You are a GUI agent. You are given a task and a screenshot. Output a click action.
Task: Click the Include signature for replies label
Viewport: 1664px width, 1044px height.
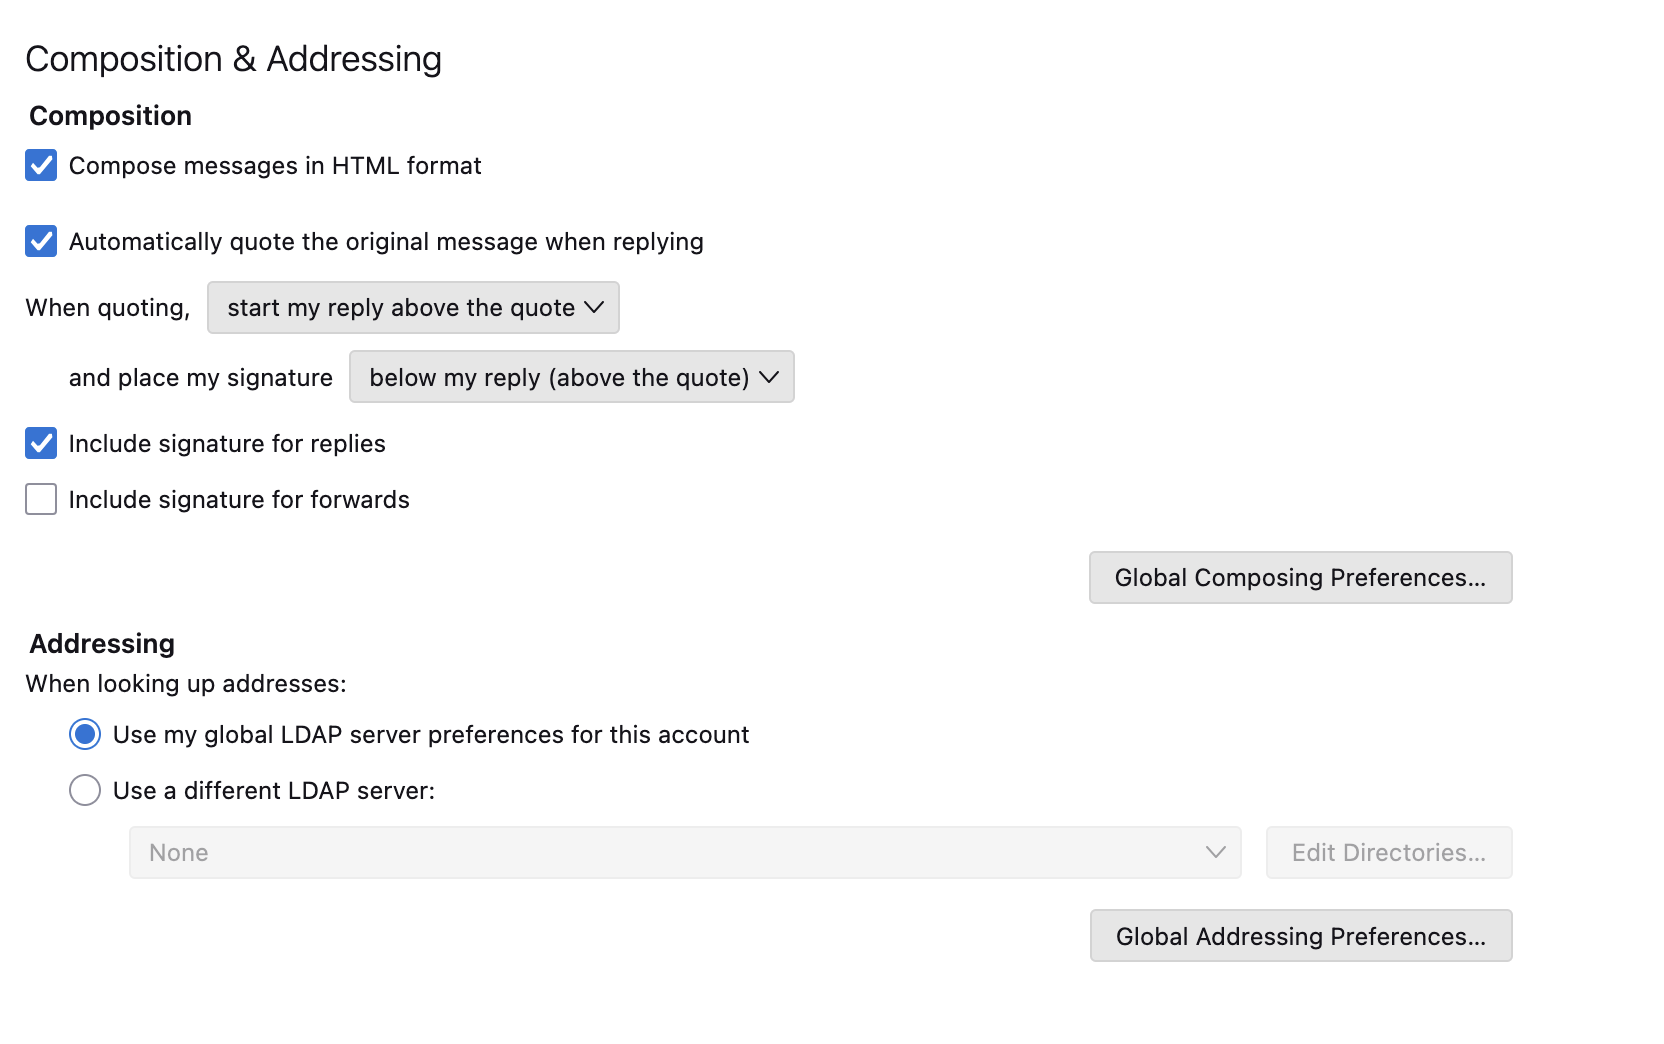click(227, 443)
